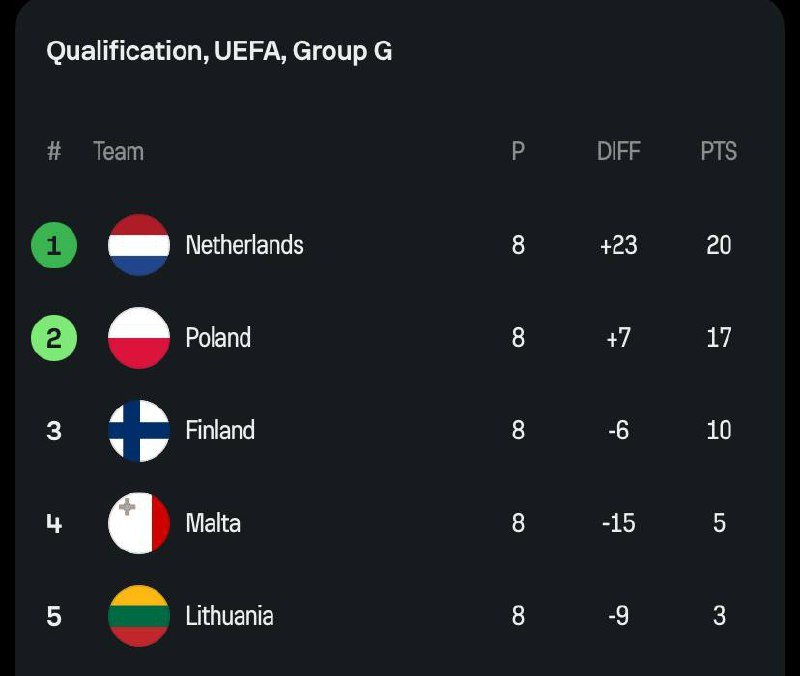Click the Netherlands flag icon
The height and width of the screenshot is (676, 800).
[139, 245]
